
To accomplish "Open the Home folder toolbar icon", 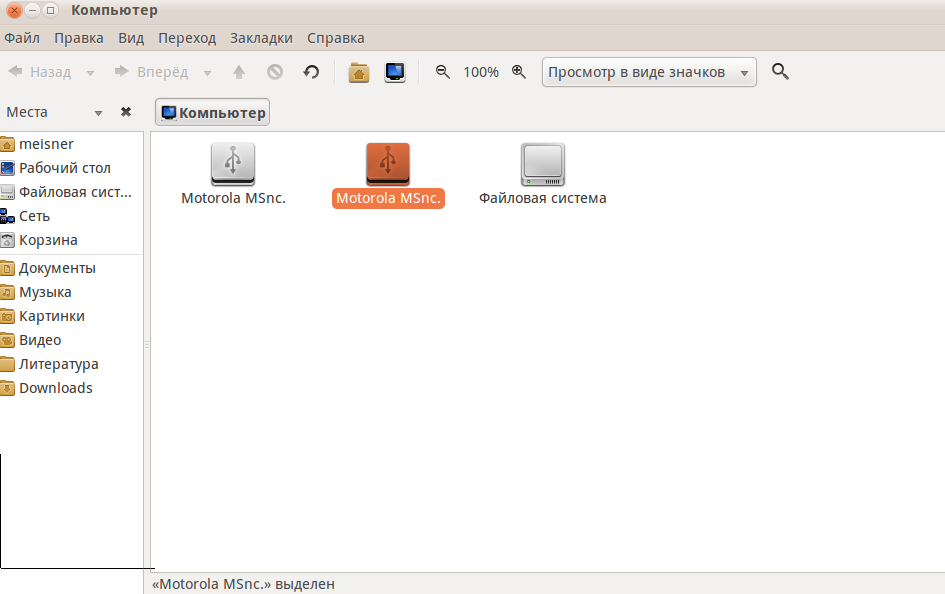I will point(359,72).
